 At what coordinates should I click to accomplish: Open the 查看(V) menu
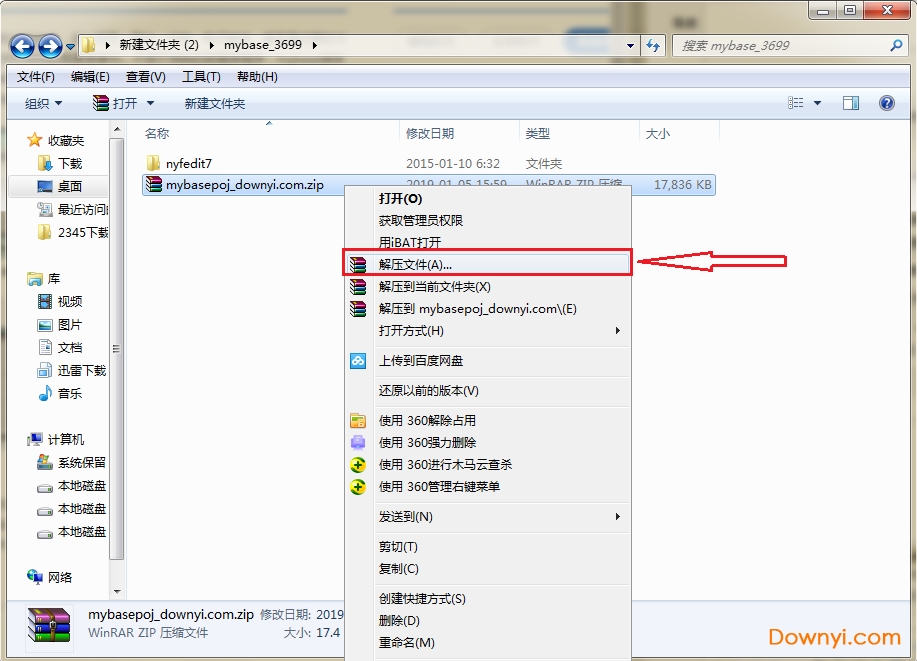point(143,76)
